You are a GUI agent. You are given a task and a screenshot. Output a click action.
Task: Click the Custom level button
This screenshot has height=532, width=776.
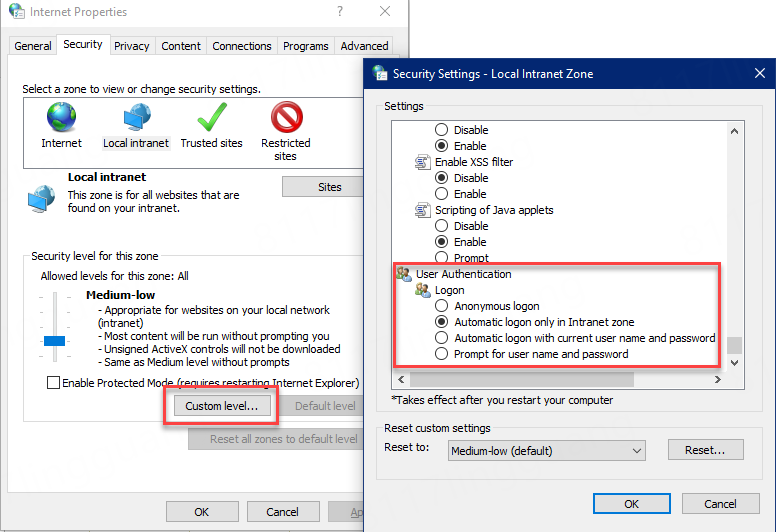pyautogui.click(x=221, y=406)
